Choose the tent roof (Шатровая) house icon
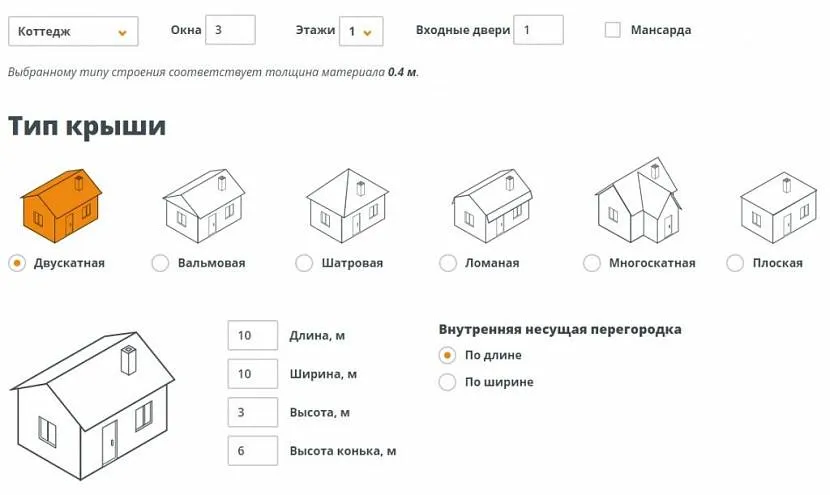This screenshot has height=495, width=830. (348, 205)
